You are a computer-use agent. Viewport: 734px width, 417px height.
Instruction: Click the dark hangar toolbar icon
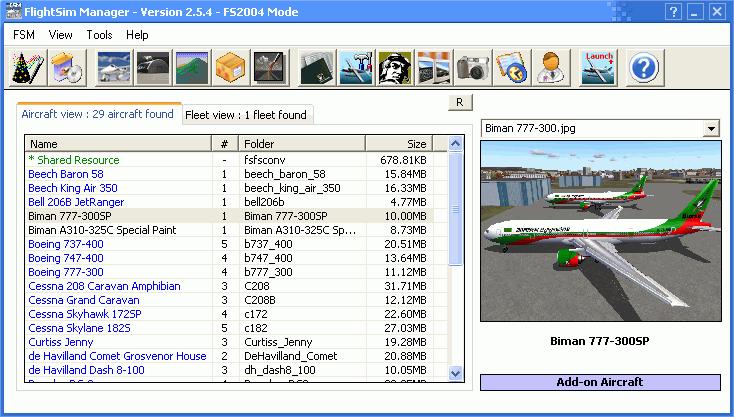(153, 68)
